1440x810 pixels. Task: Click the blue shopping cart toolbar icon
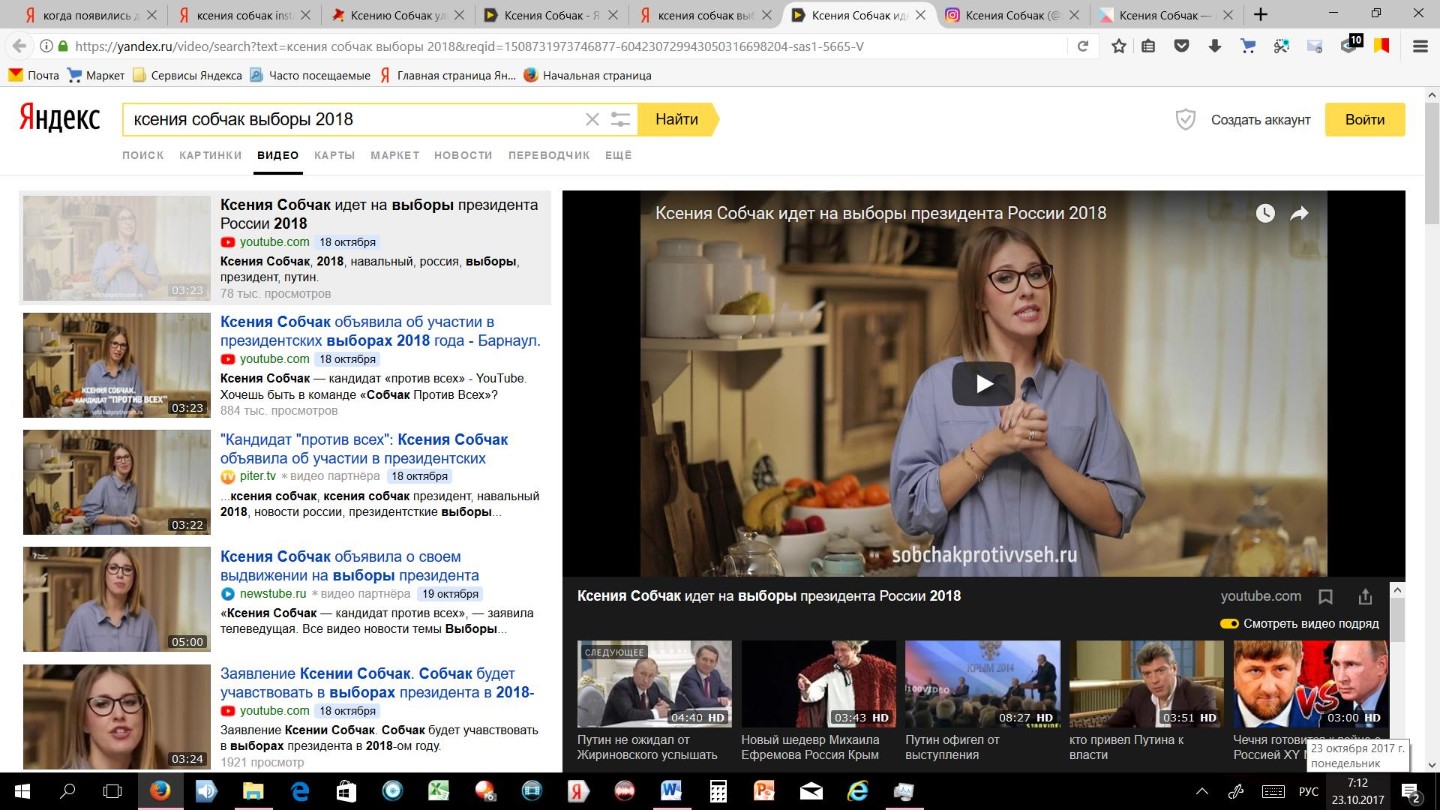pos(1248,46)
